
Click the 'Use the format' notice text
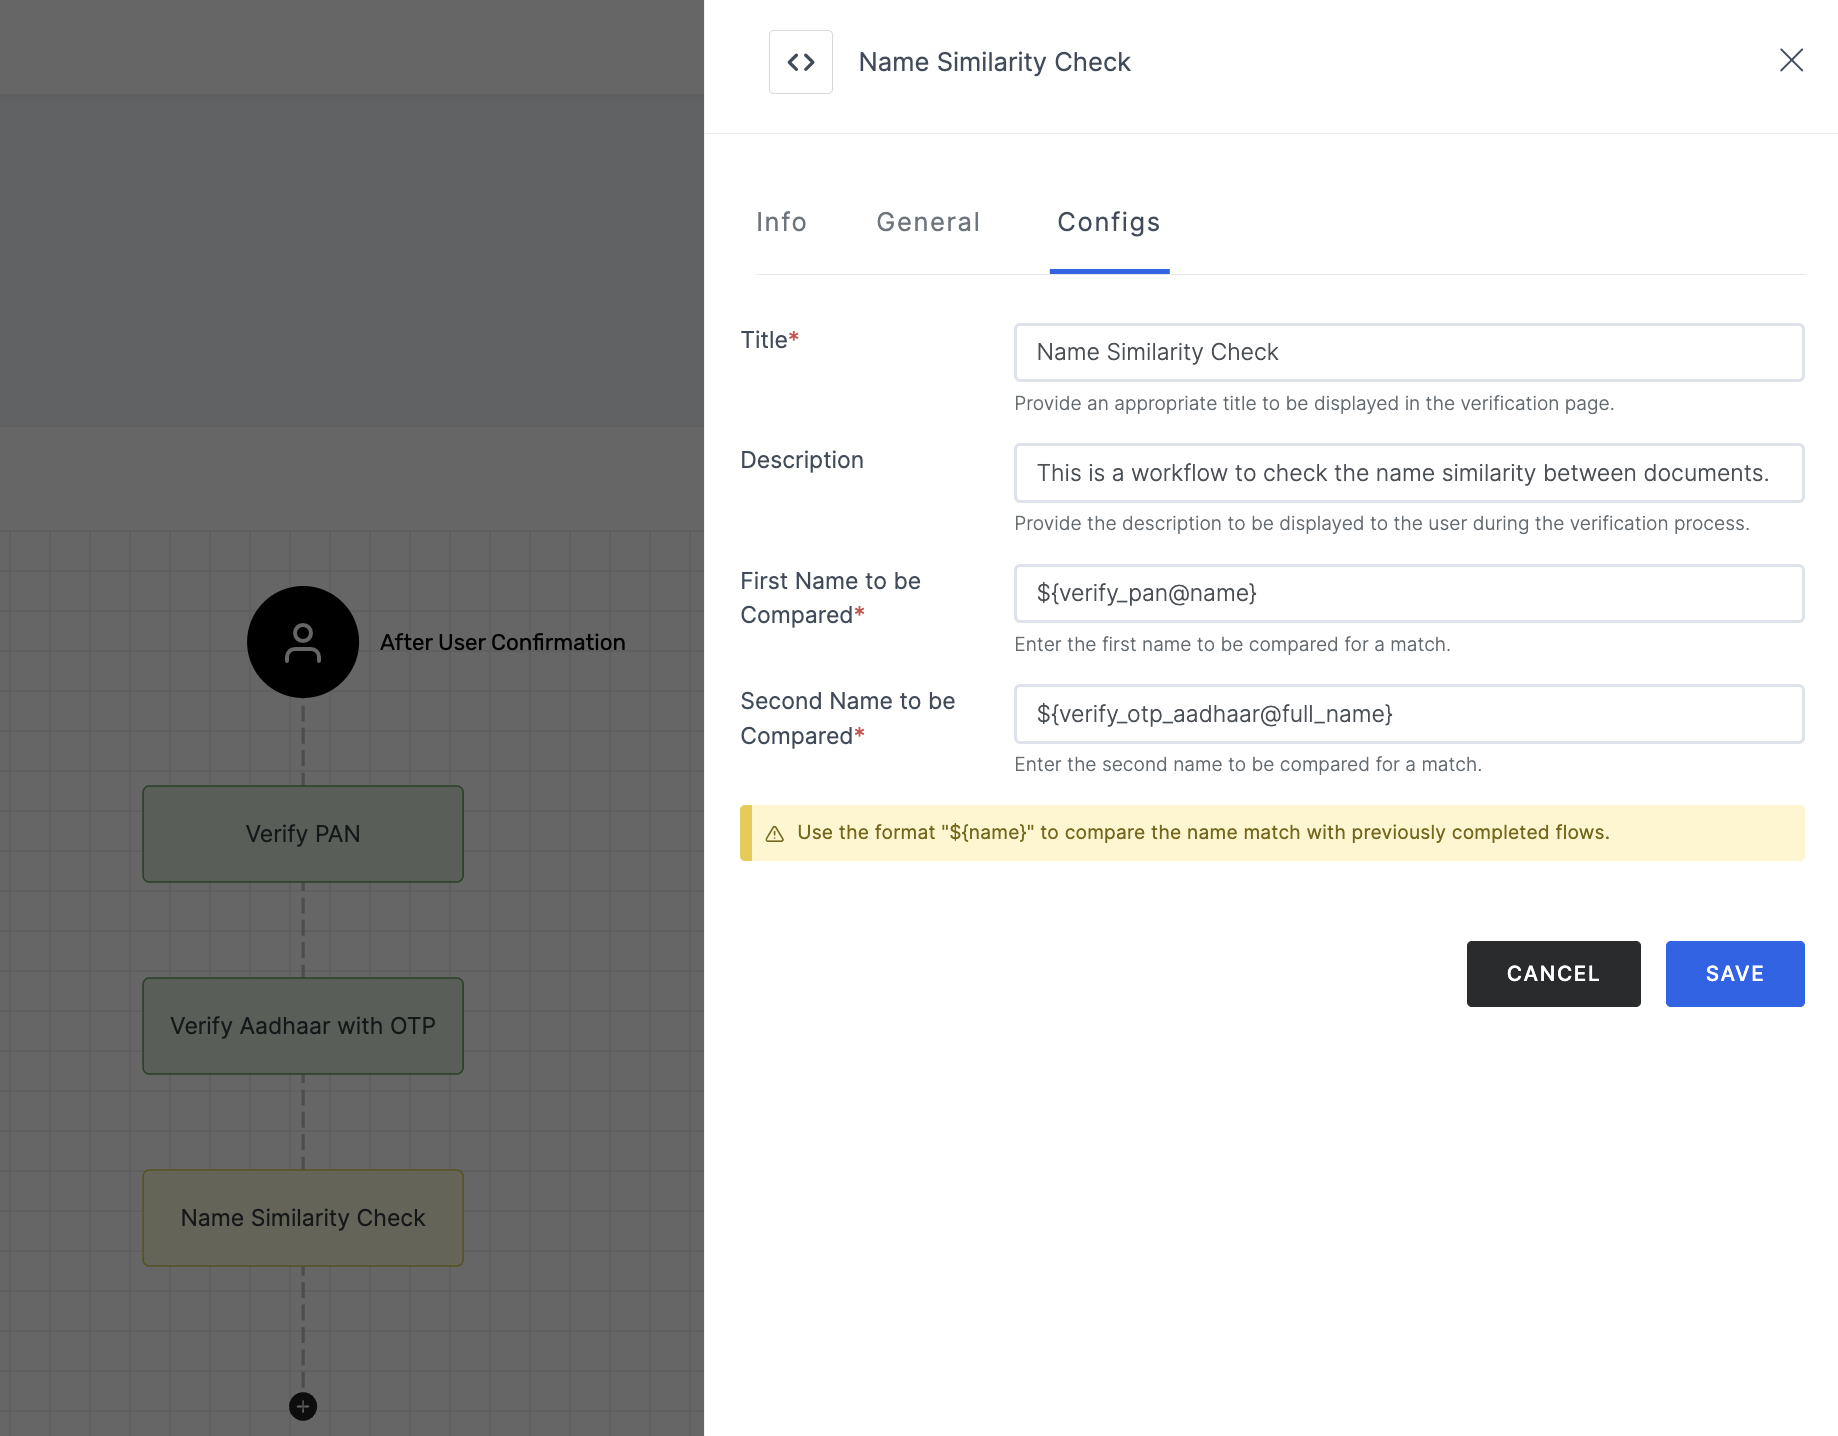(x=1203, y=833)
